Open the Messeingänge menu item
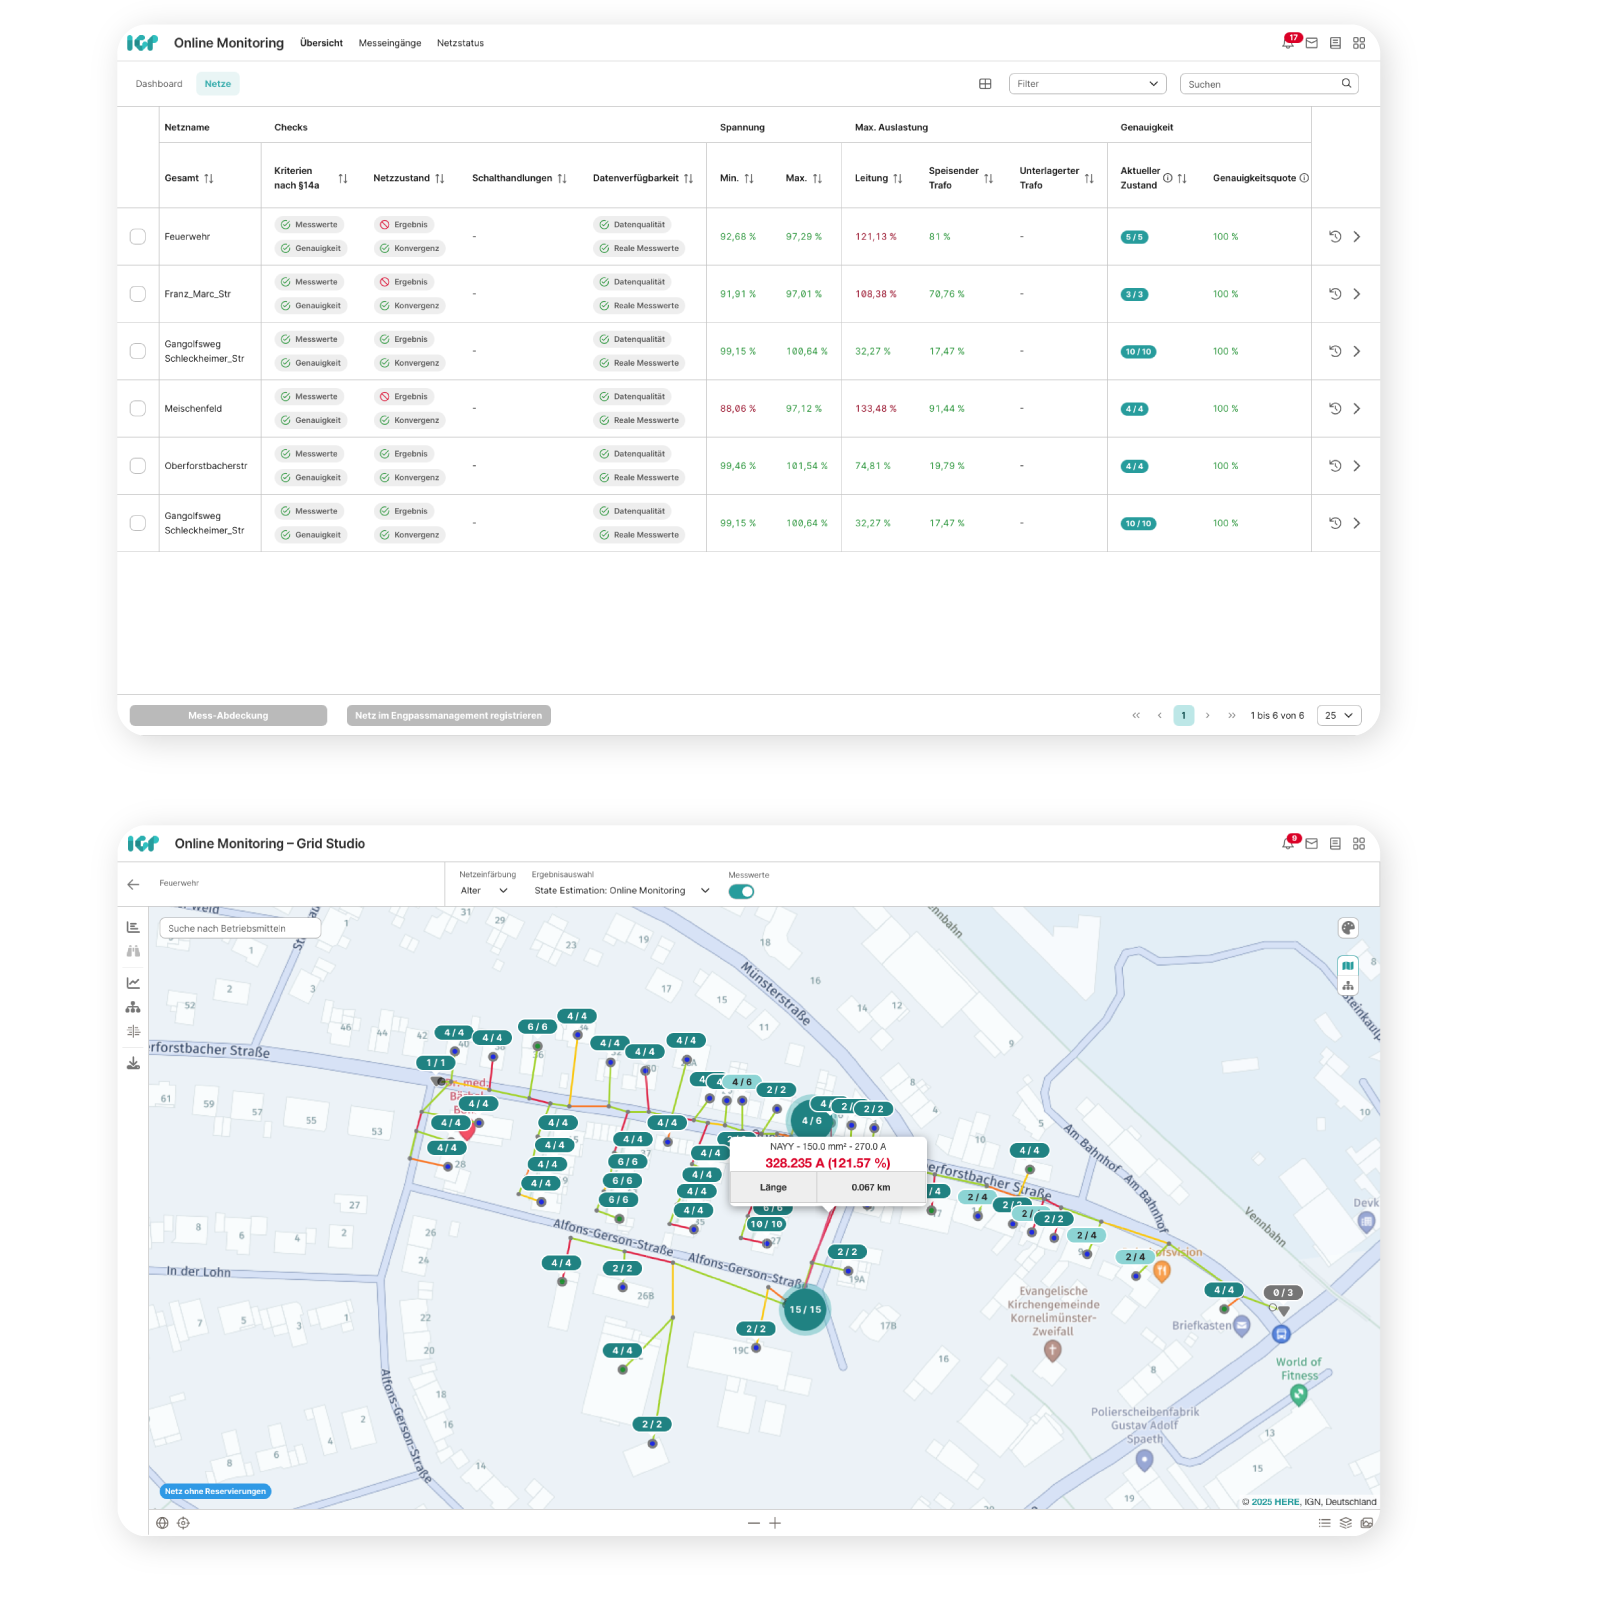1600x1600 pixels. (x=390, y=43)
